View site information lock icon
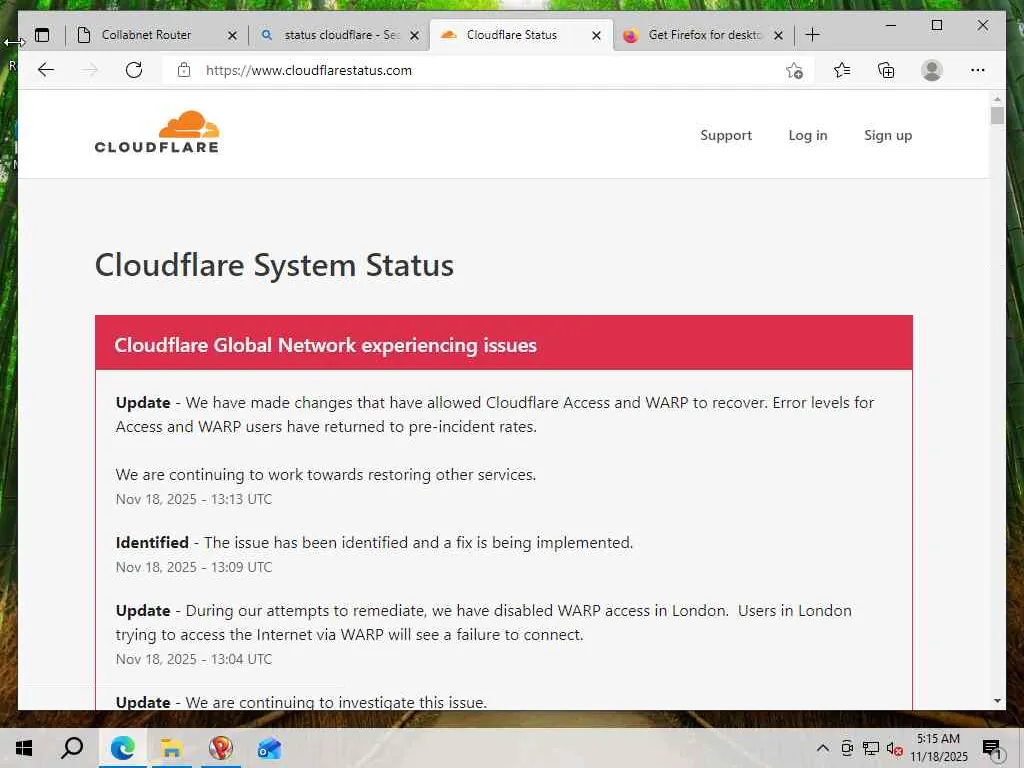1024x768 pixels. point(184,70)
